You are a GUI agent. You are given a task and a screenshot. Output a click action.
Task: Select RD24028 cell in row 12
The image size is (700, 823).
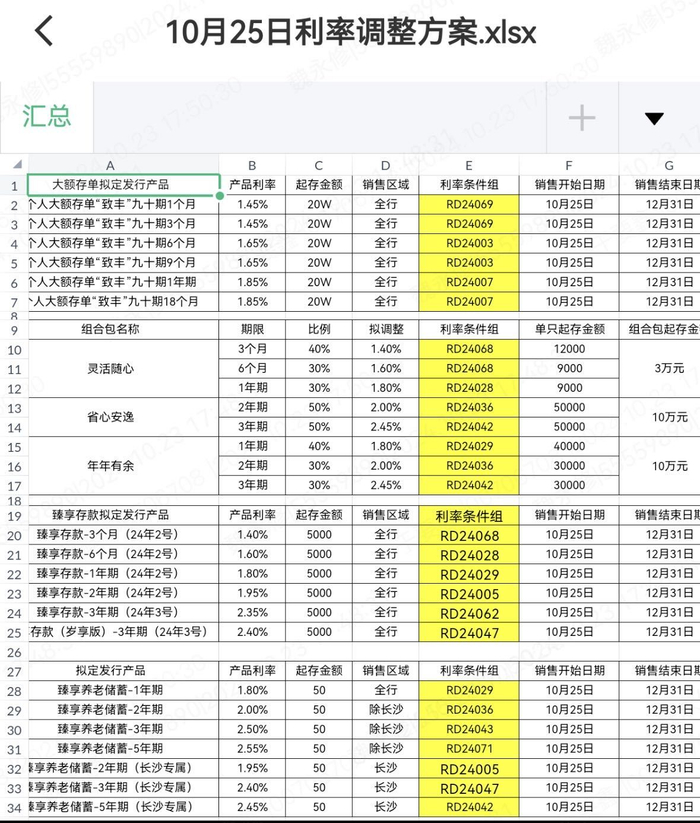pyautogui.click(x=469, y=387)
